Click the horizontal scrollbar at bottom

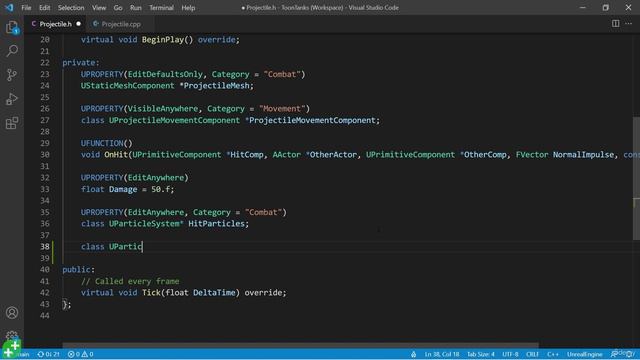[300, 345]
